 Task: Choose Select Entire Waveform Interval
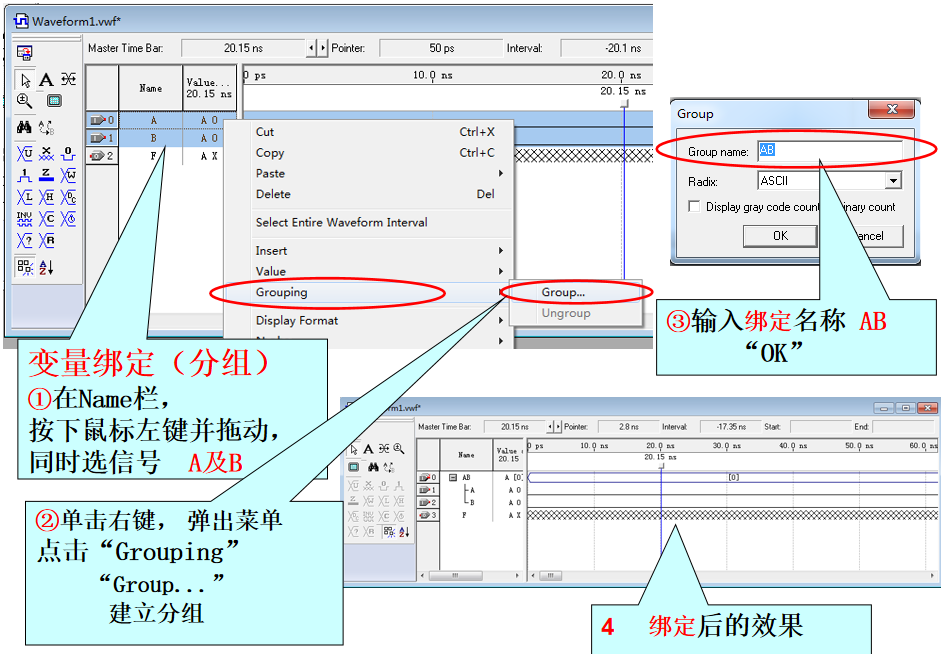(382, 223)
